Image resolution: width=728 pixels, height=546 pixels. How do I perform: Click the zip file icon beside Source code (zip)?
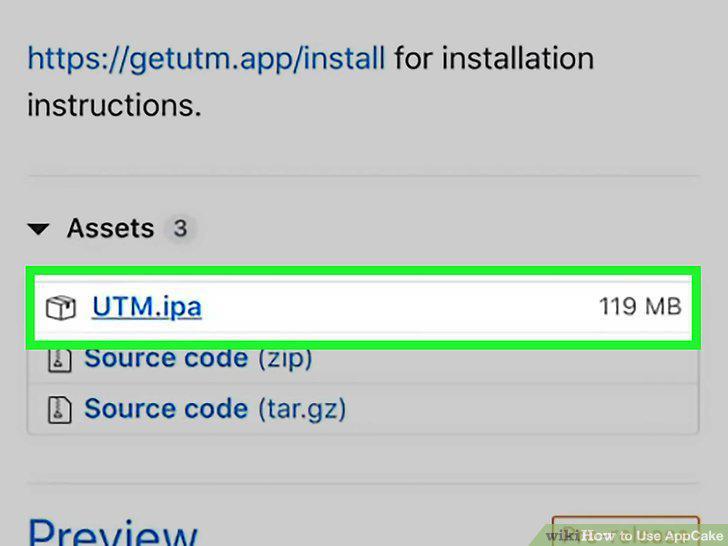click(x=60, y=361)
